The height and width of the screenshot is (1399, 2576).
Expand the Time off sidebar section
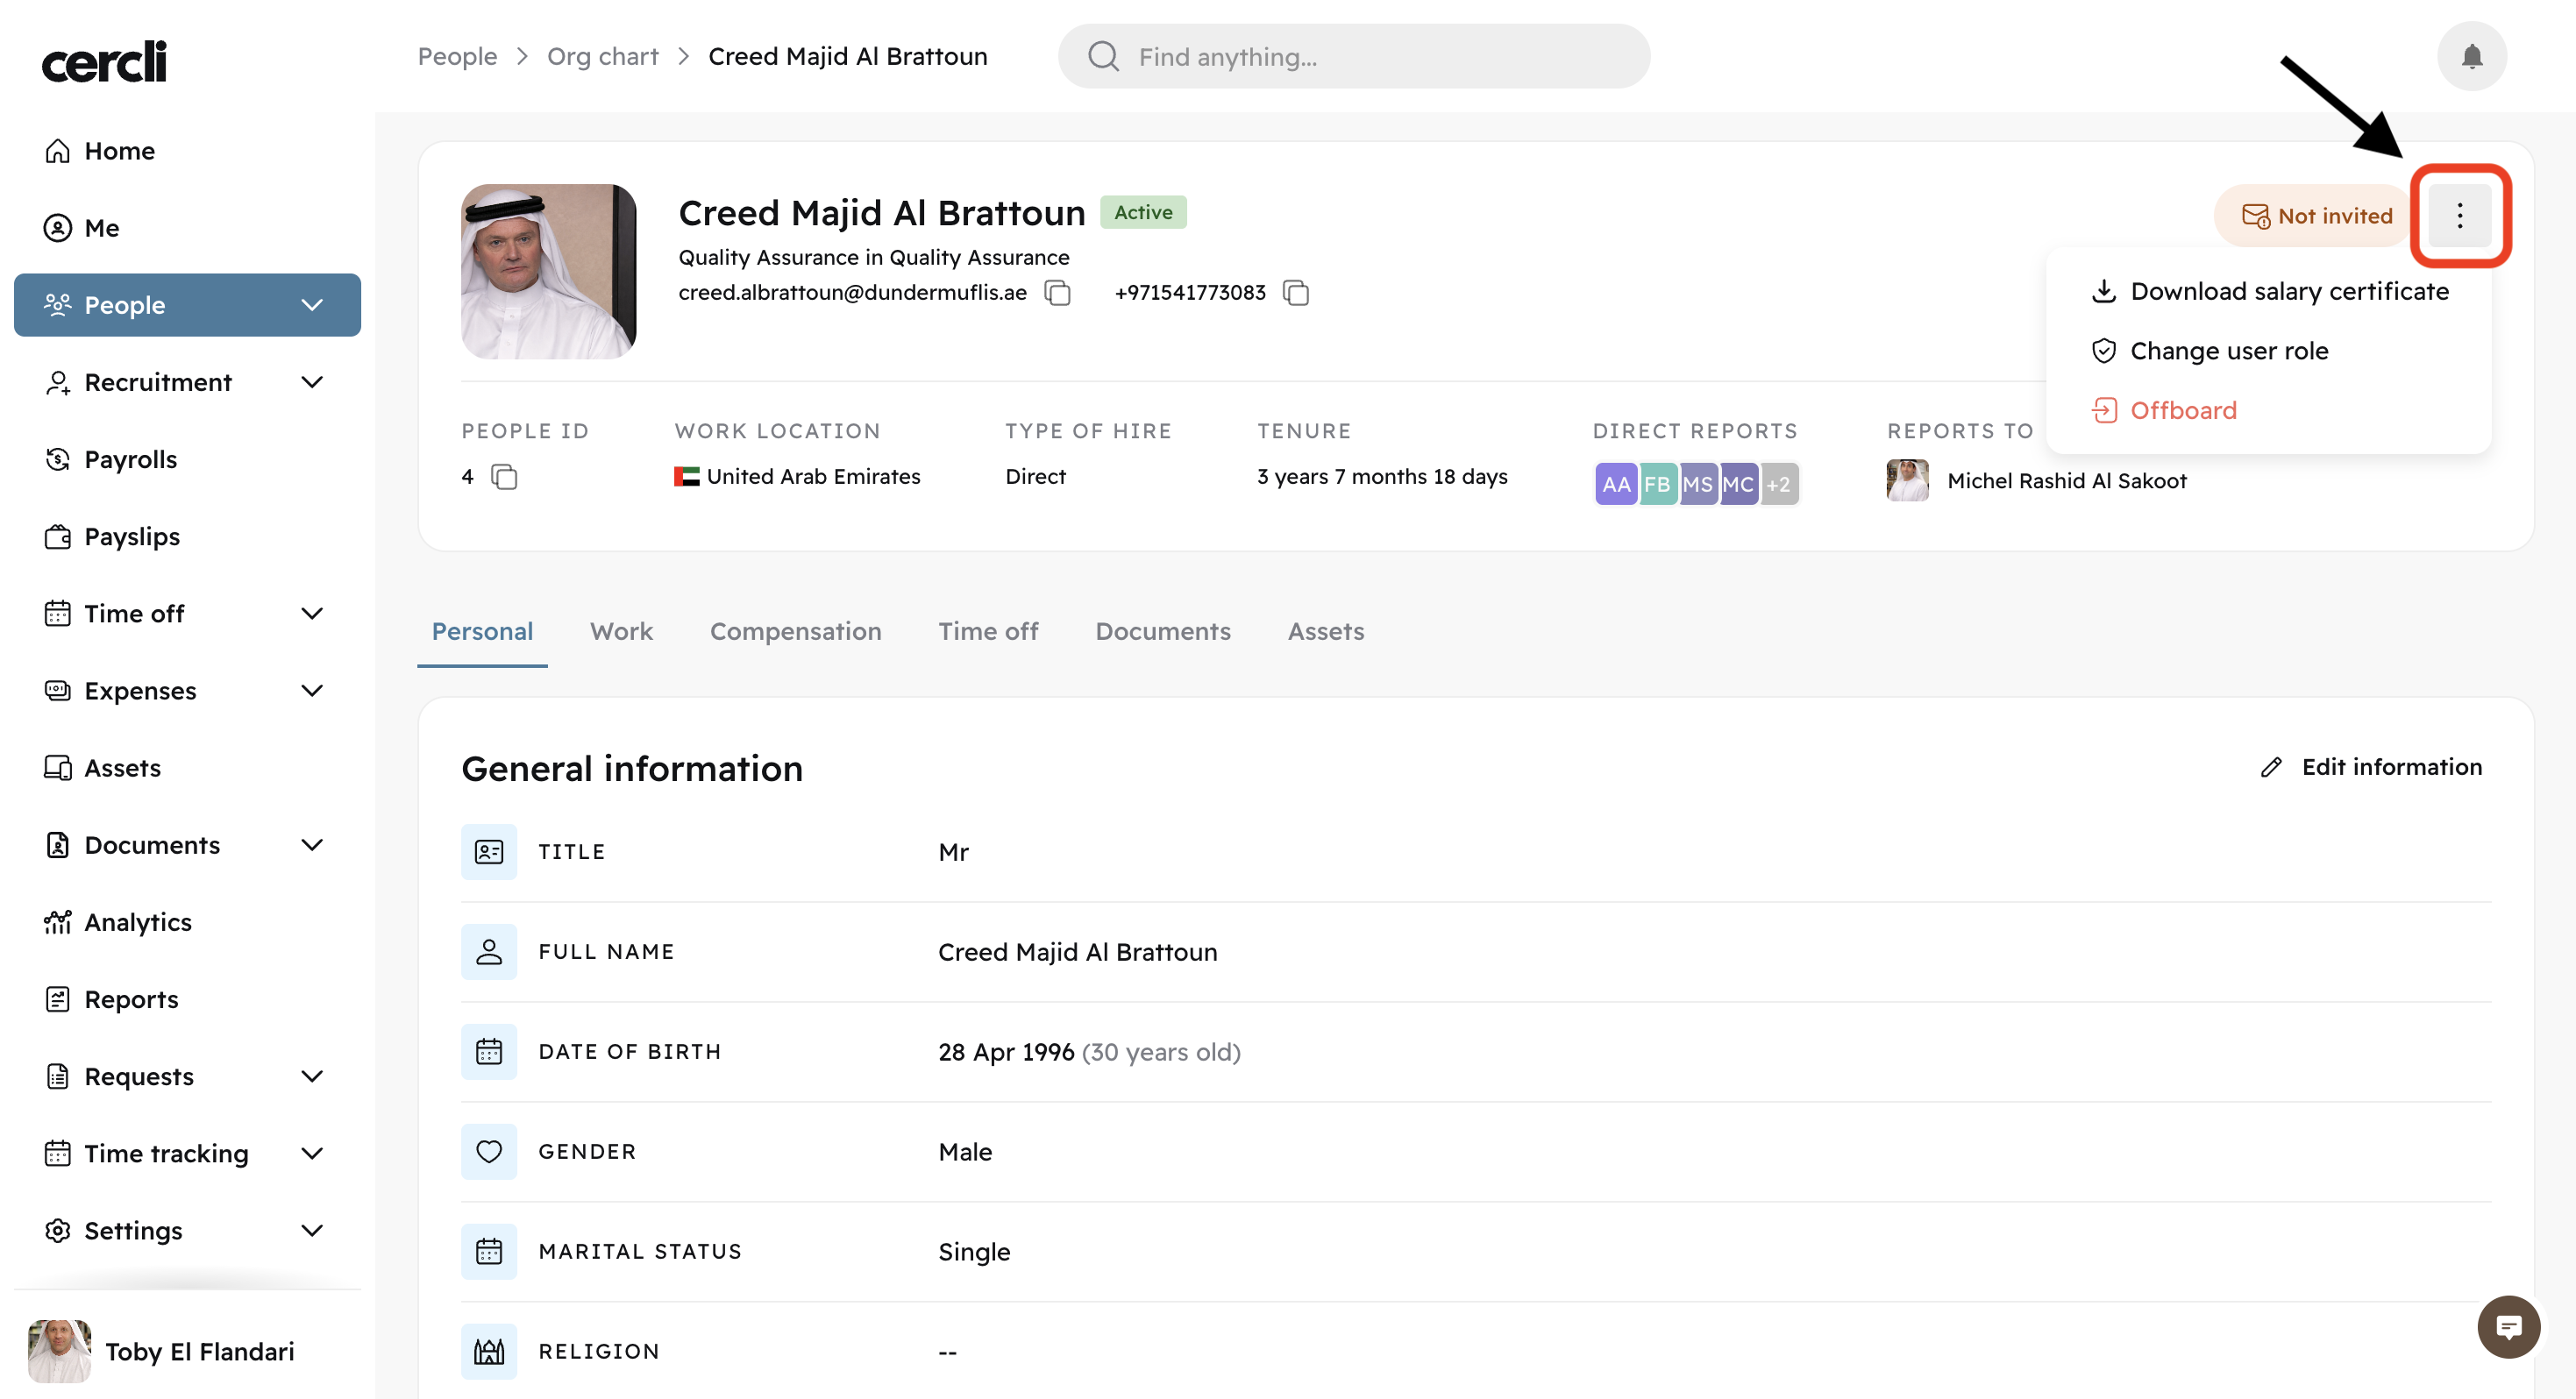pos(312,613)
